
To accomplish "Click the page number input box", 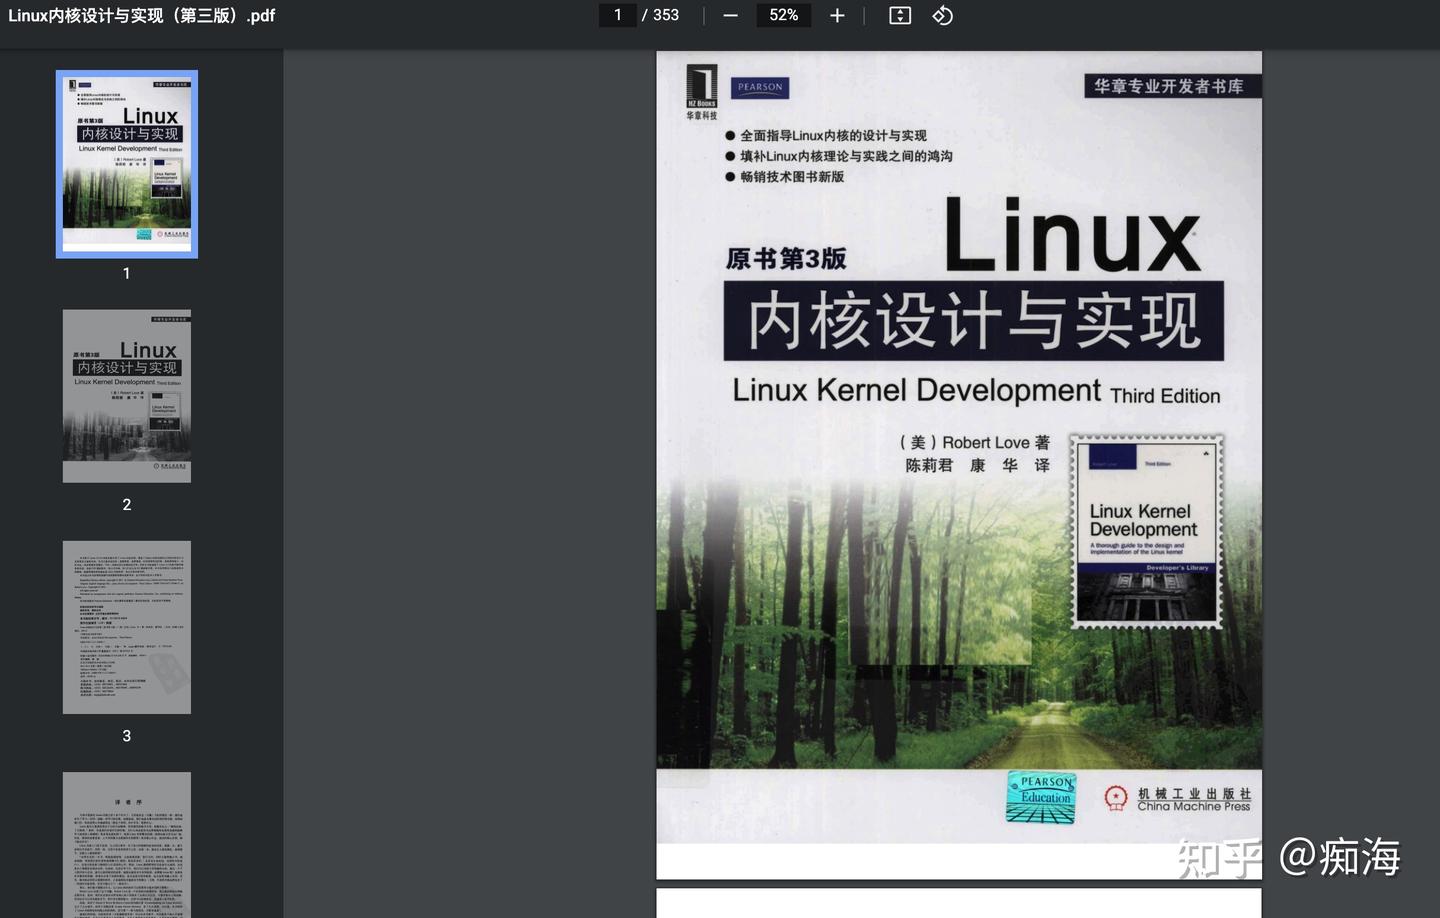I will (x=617, y=15).
